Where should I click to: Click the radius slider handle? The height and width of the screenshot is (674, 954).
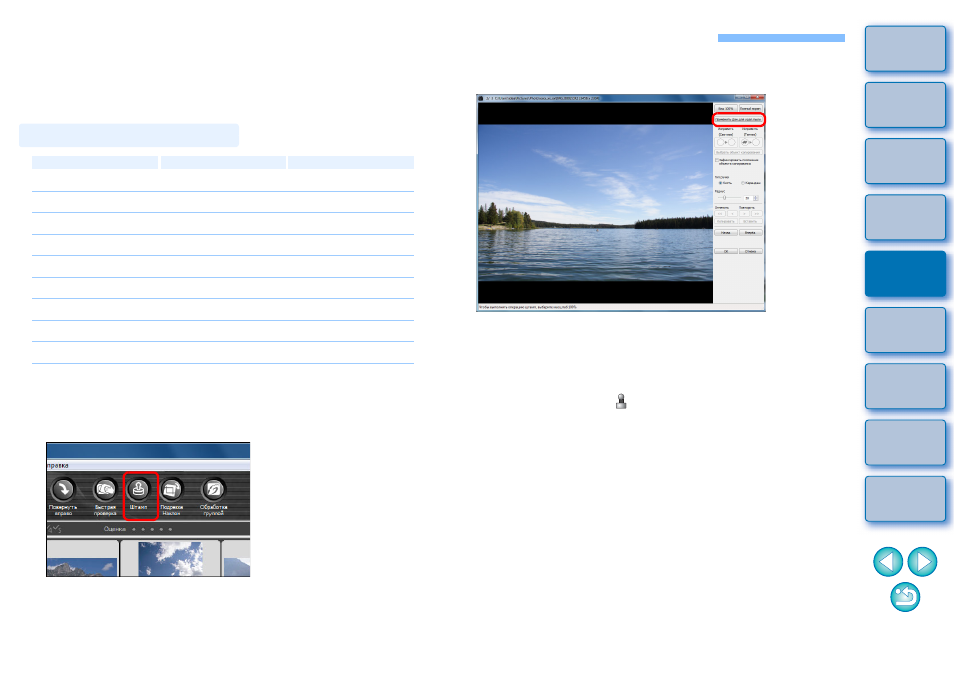click(x=725, y=198)
